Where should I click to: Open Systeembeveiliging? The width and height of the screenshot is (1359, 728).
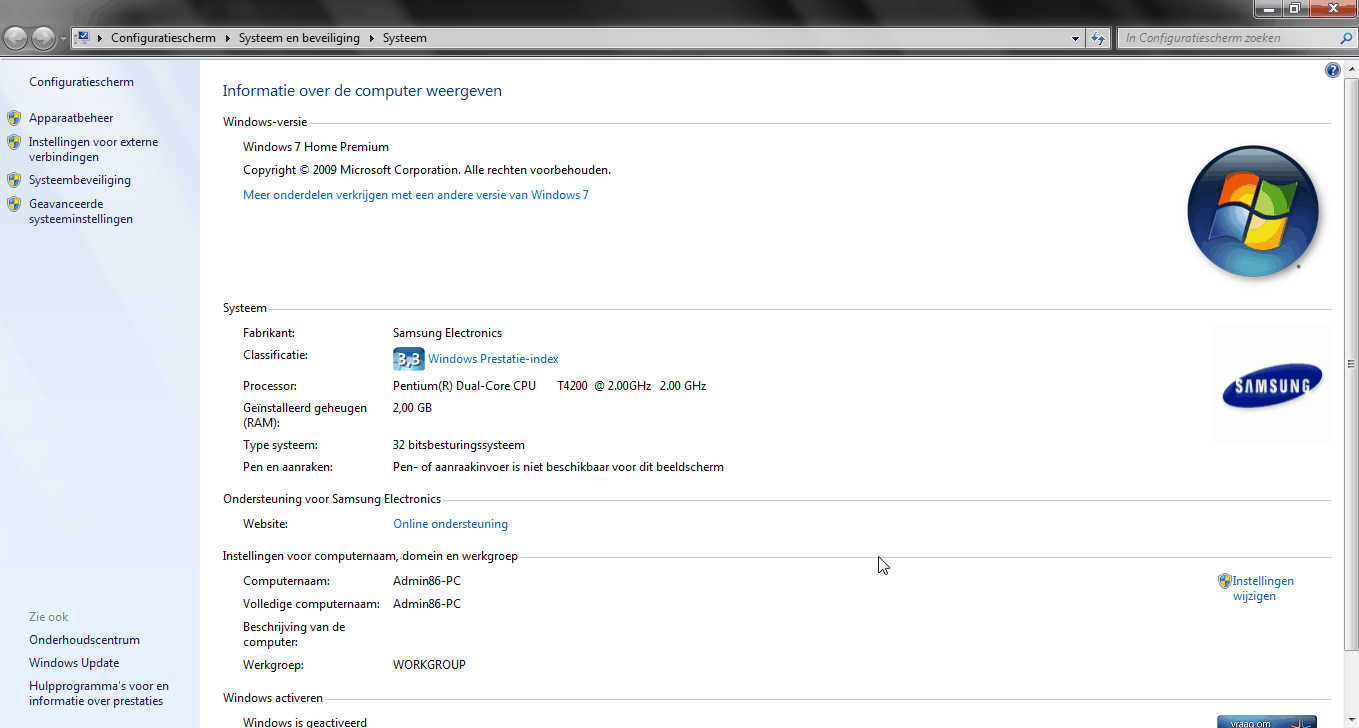[x=80, y=180]
